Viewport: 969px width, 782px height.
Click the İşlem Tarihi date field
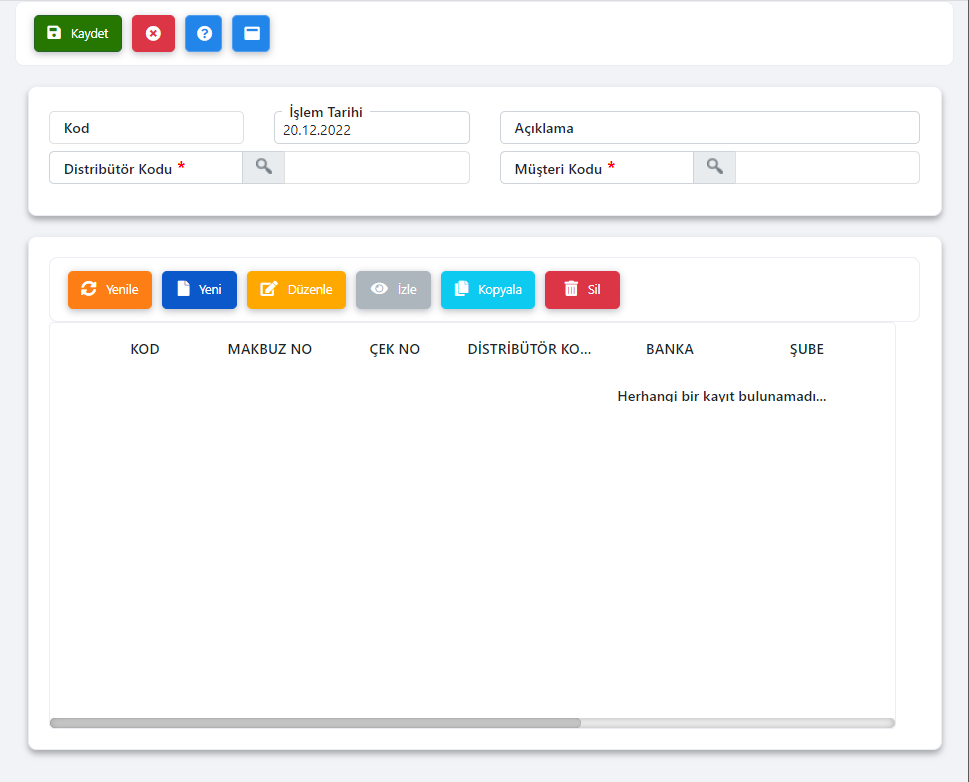(x=371, y=129)
